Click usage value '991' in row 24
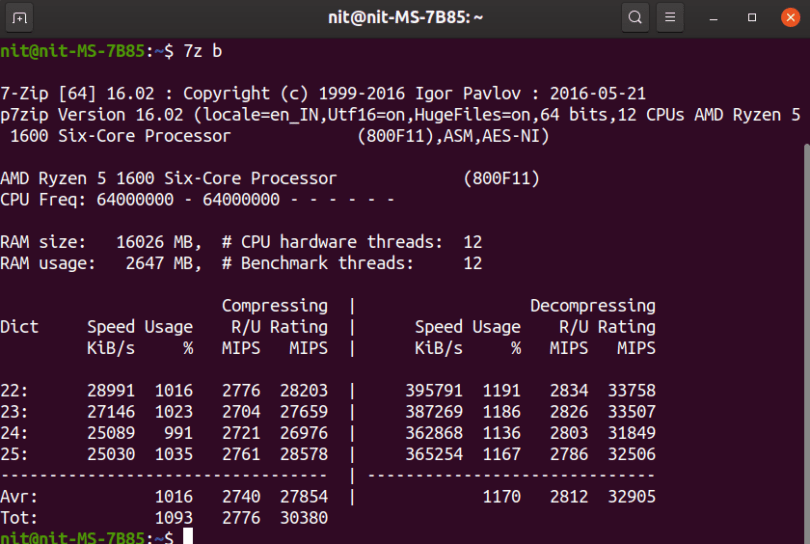Image resolution: width=810 pixels, height=544 pixels. tap(178, 432)
